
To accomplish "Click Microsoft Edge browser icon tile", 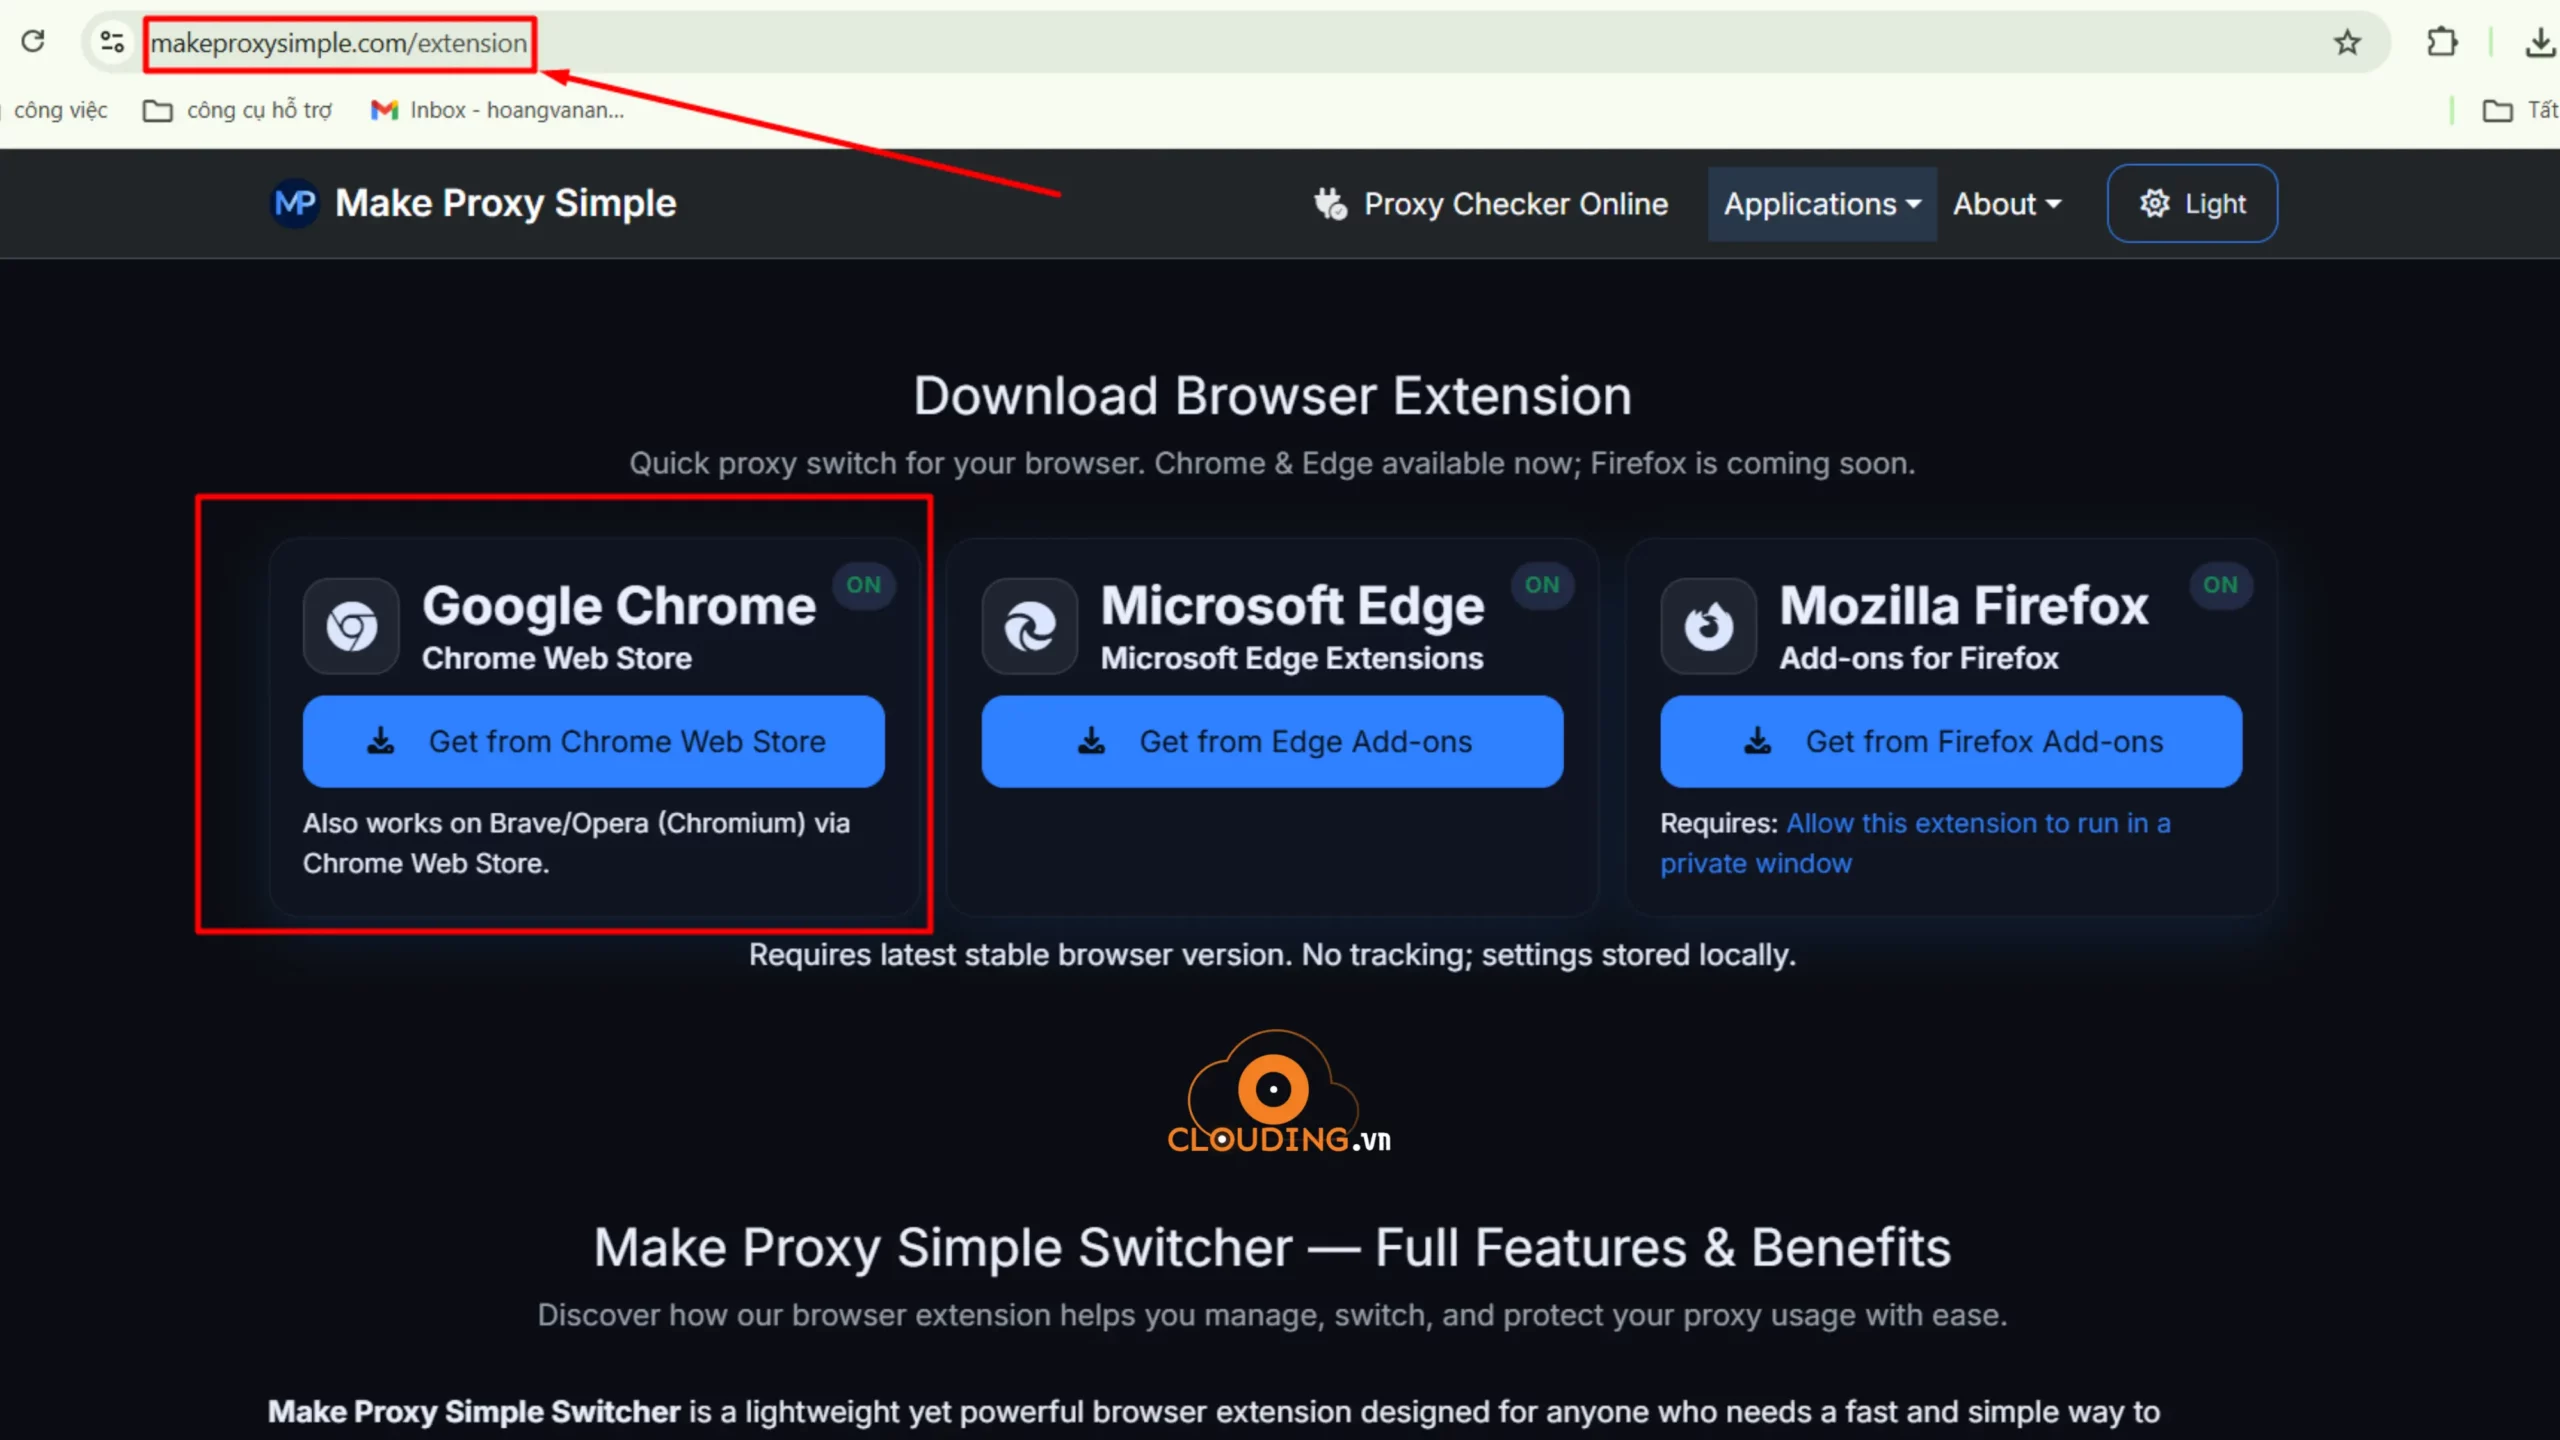I will 1029,627.
